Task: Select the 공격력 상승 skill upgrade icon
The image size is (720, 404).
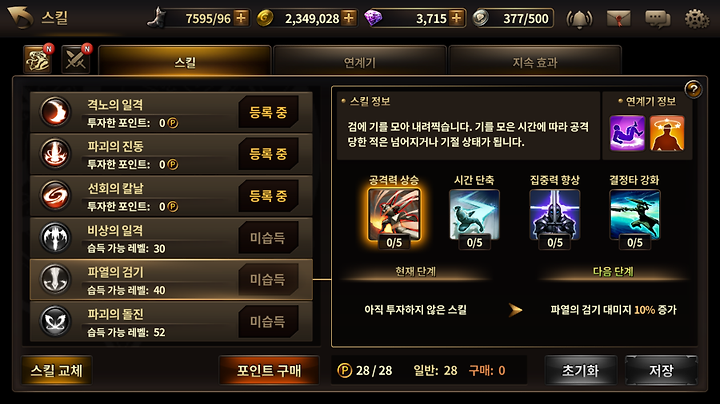Action: click(x=394, y=214)
